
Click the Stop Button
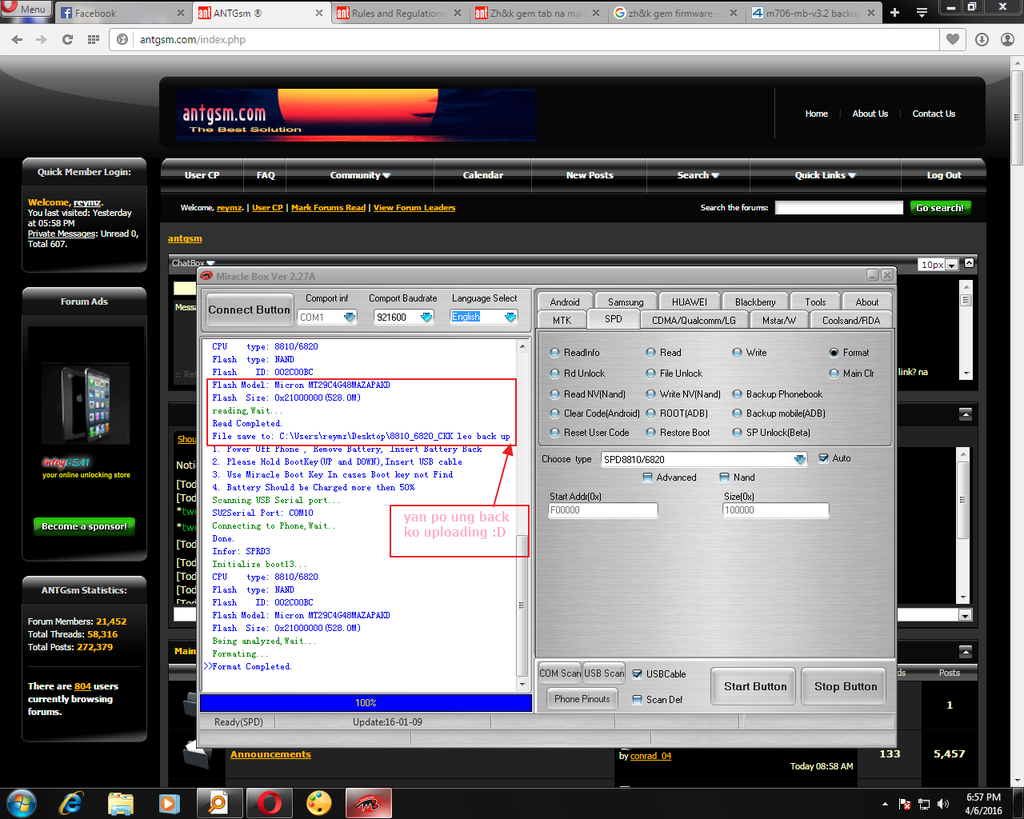coord(845,686)
